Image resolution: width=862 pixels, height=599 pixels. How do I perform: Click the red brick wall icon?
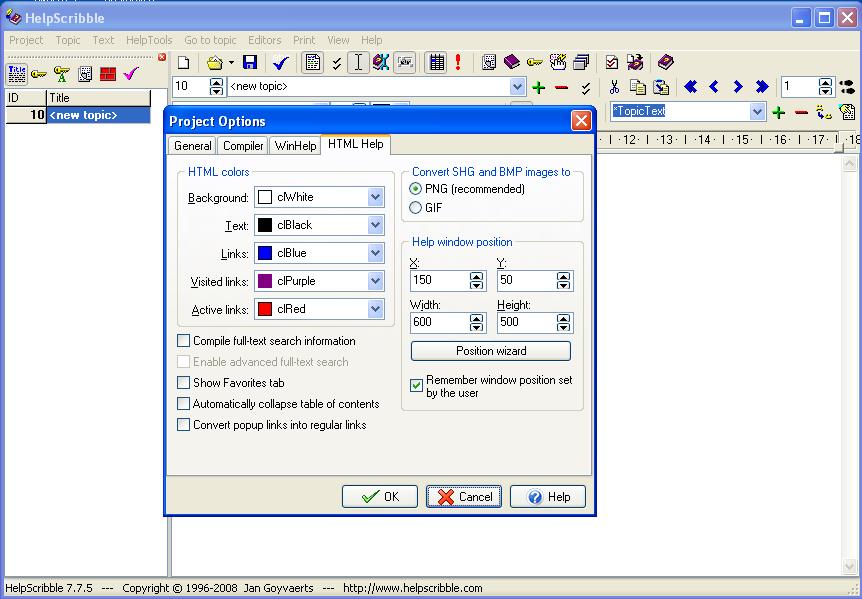point(108,74)
